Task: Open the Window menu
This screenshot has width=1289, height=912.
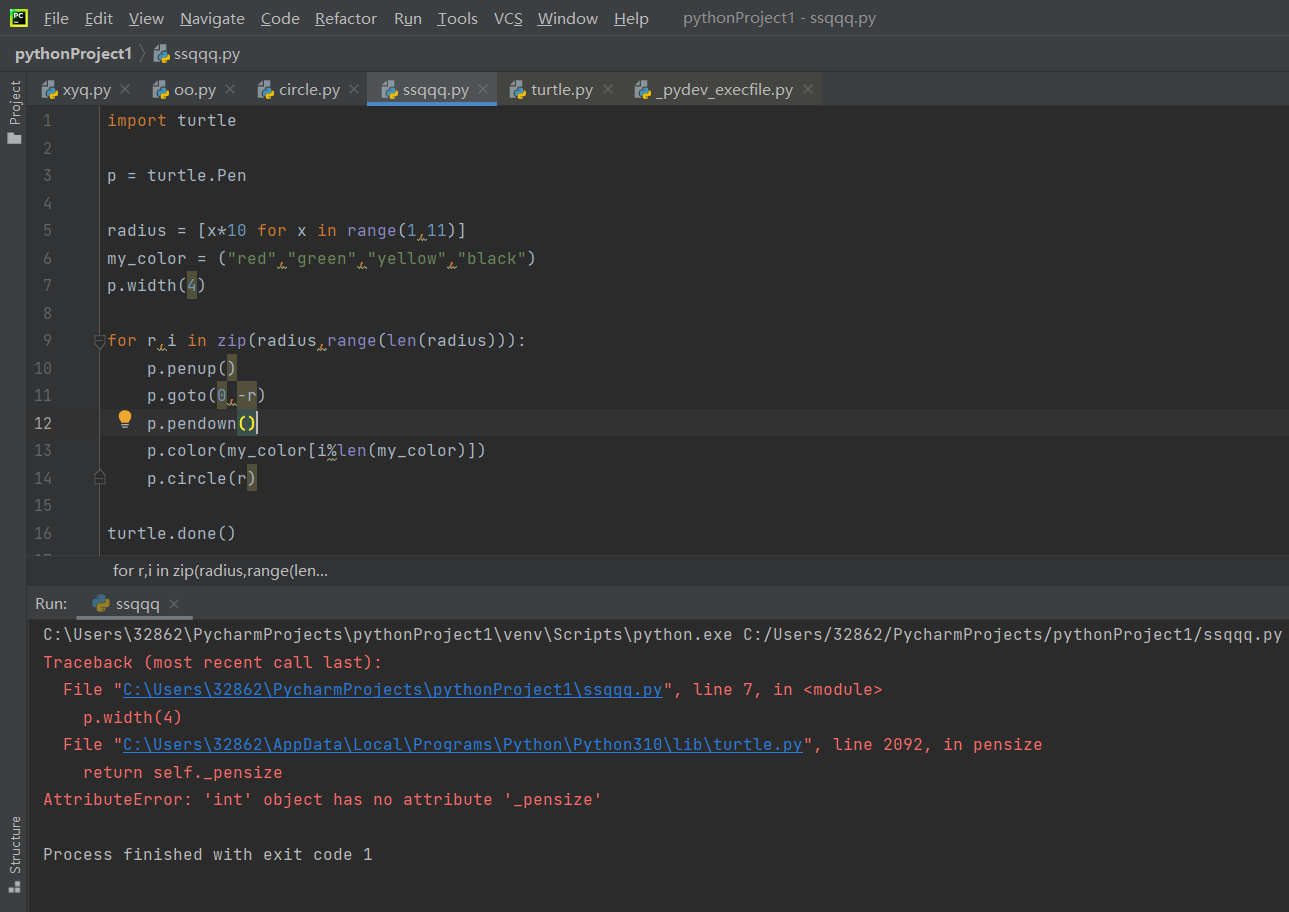Action: [567, 18]
